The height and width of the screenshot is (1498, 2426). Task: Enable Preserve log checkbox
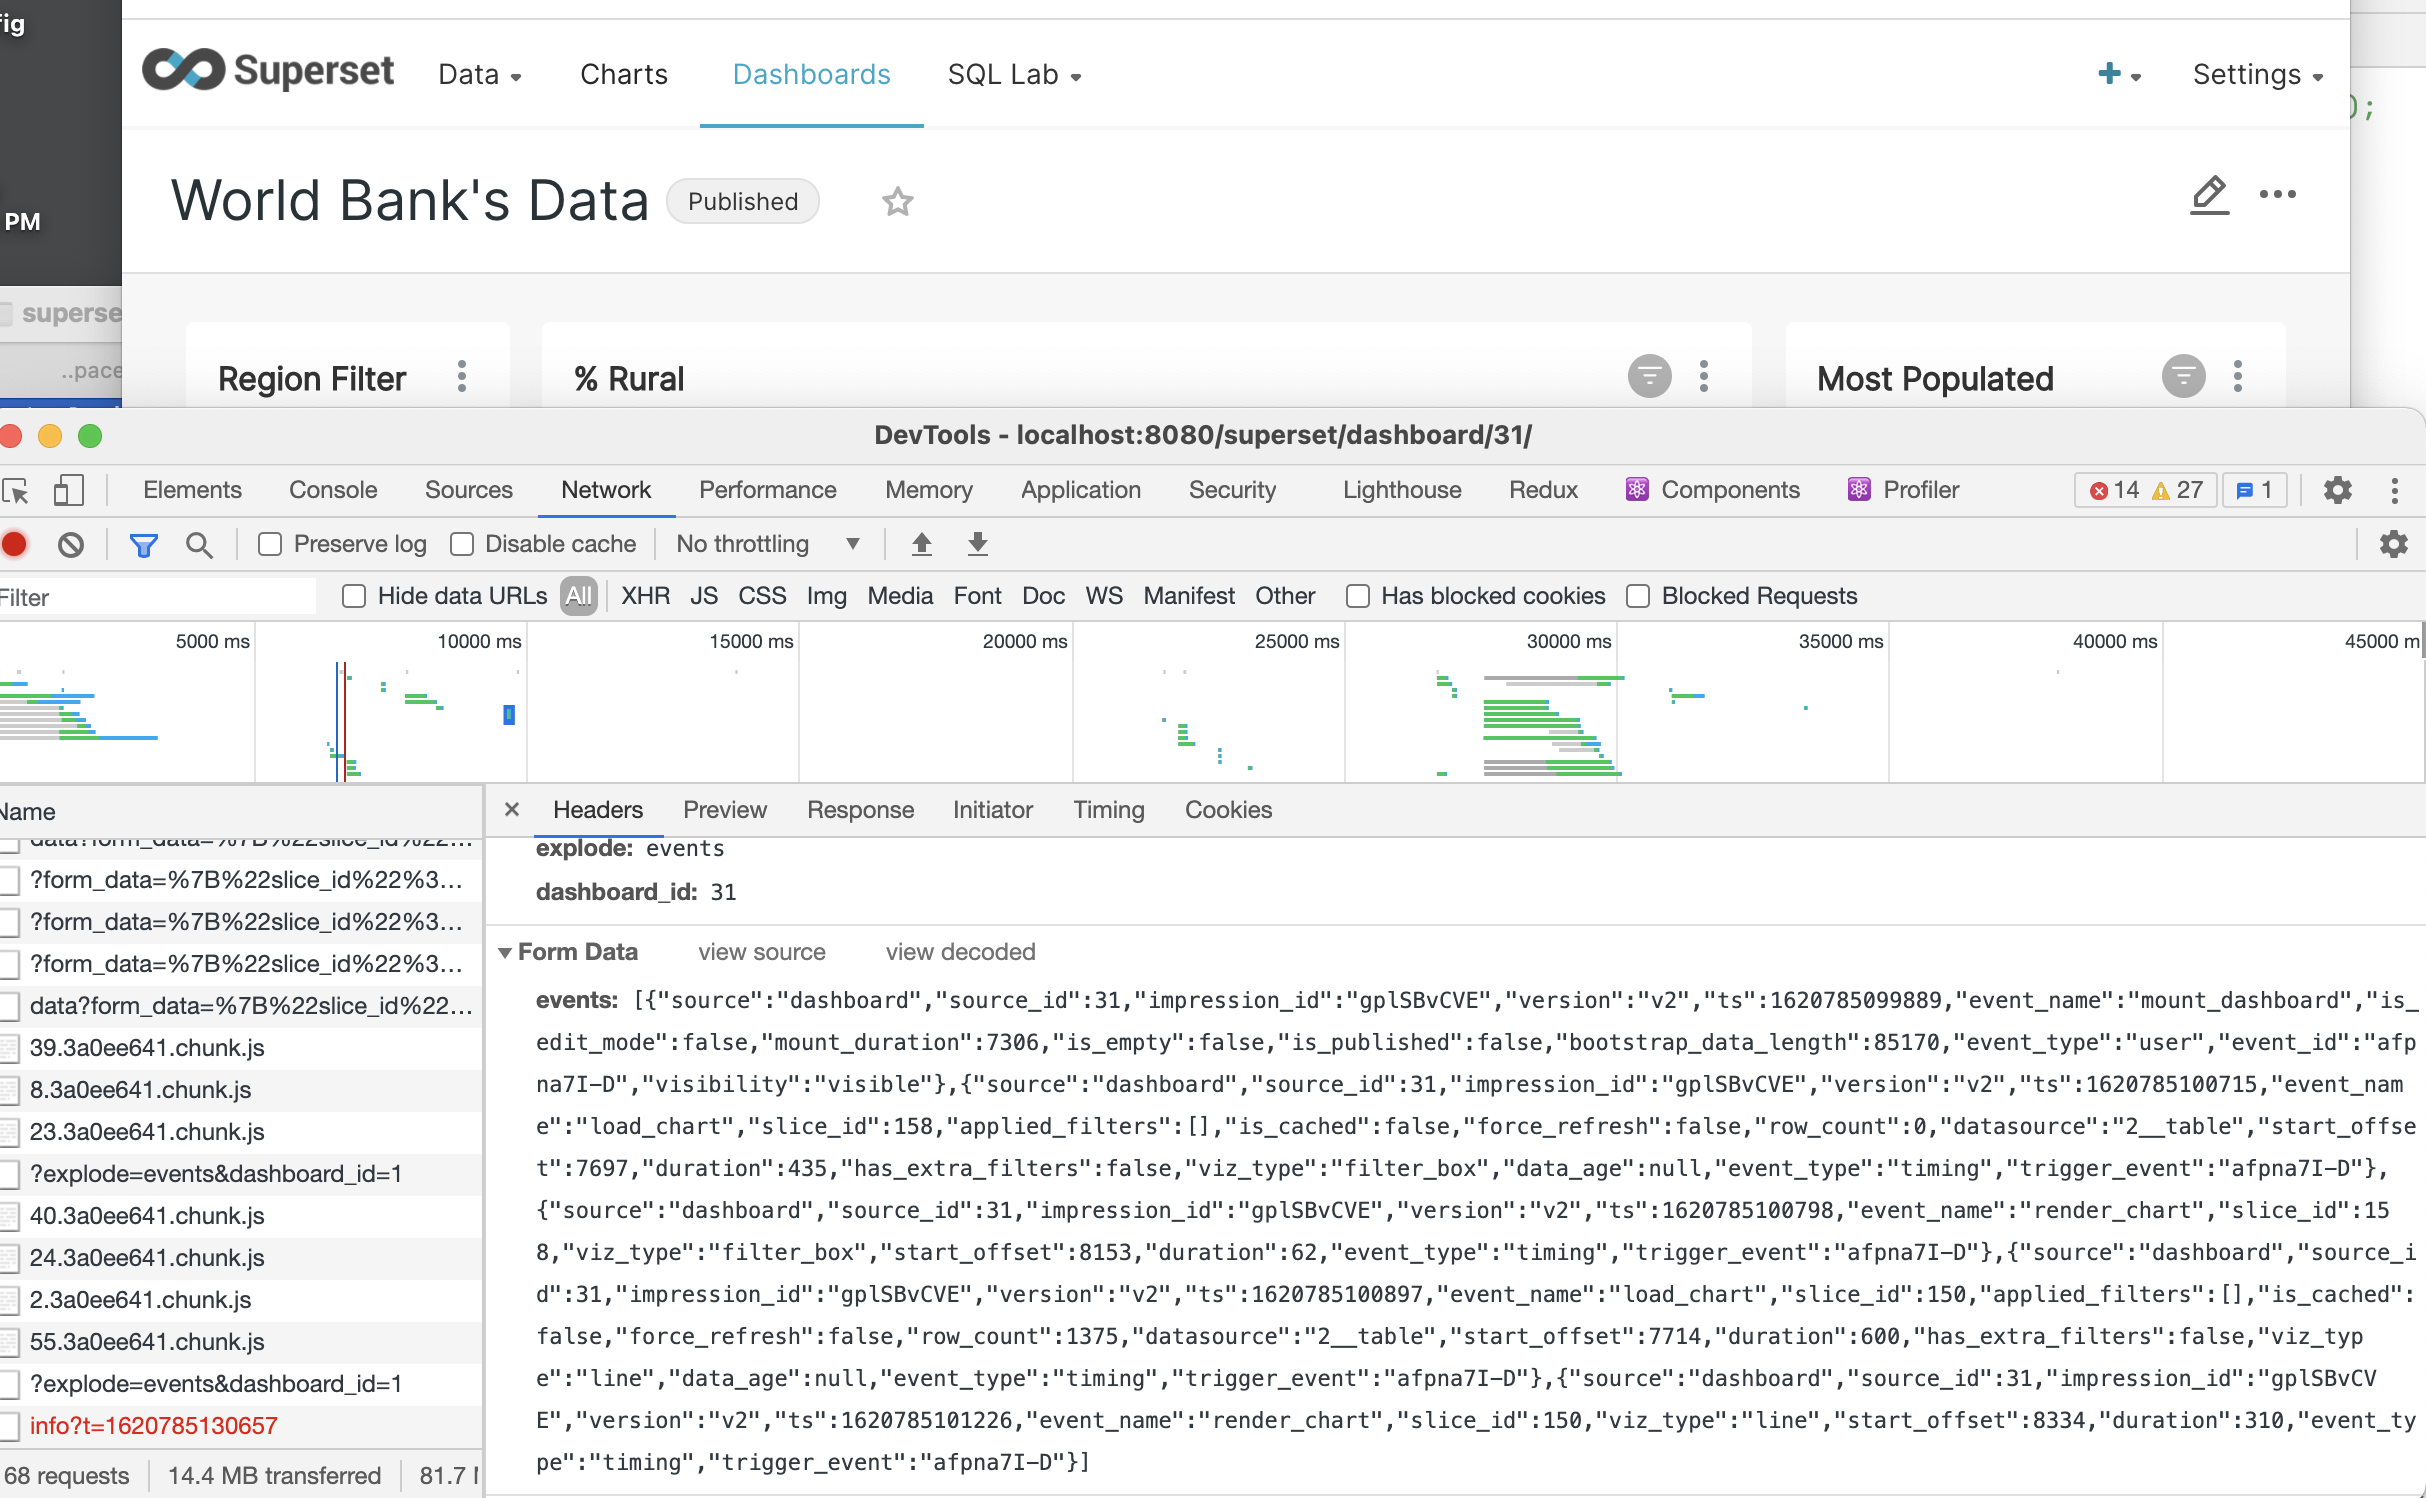coord(269,544)
